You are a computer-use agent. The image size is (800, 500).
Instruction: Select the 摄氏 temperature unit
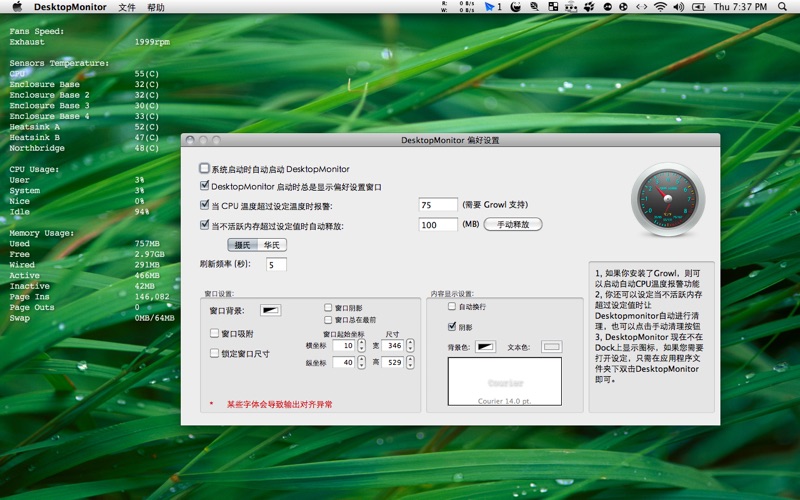[242, 245]
